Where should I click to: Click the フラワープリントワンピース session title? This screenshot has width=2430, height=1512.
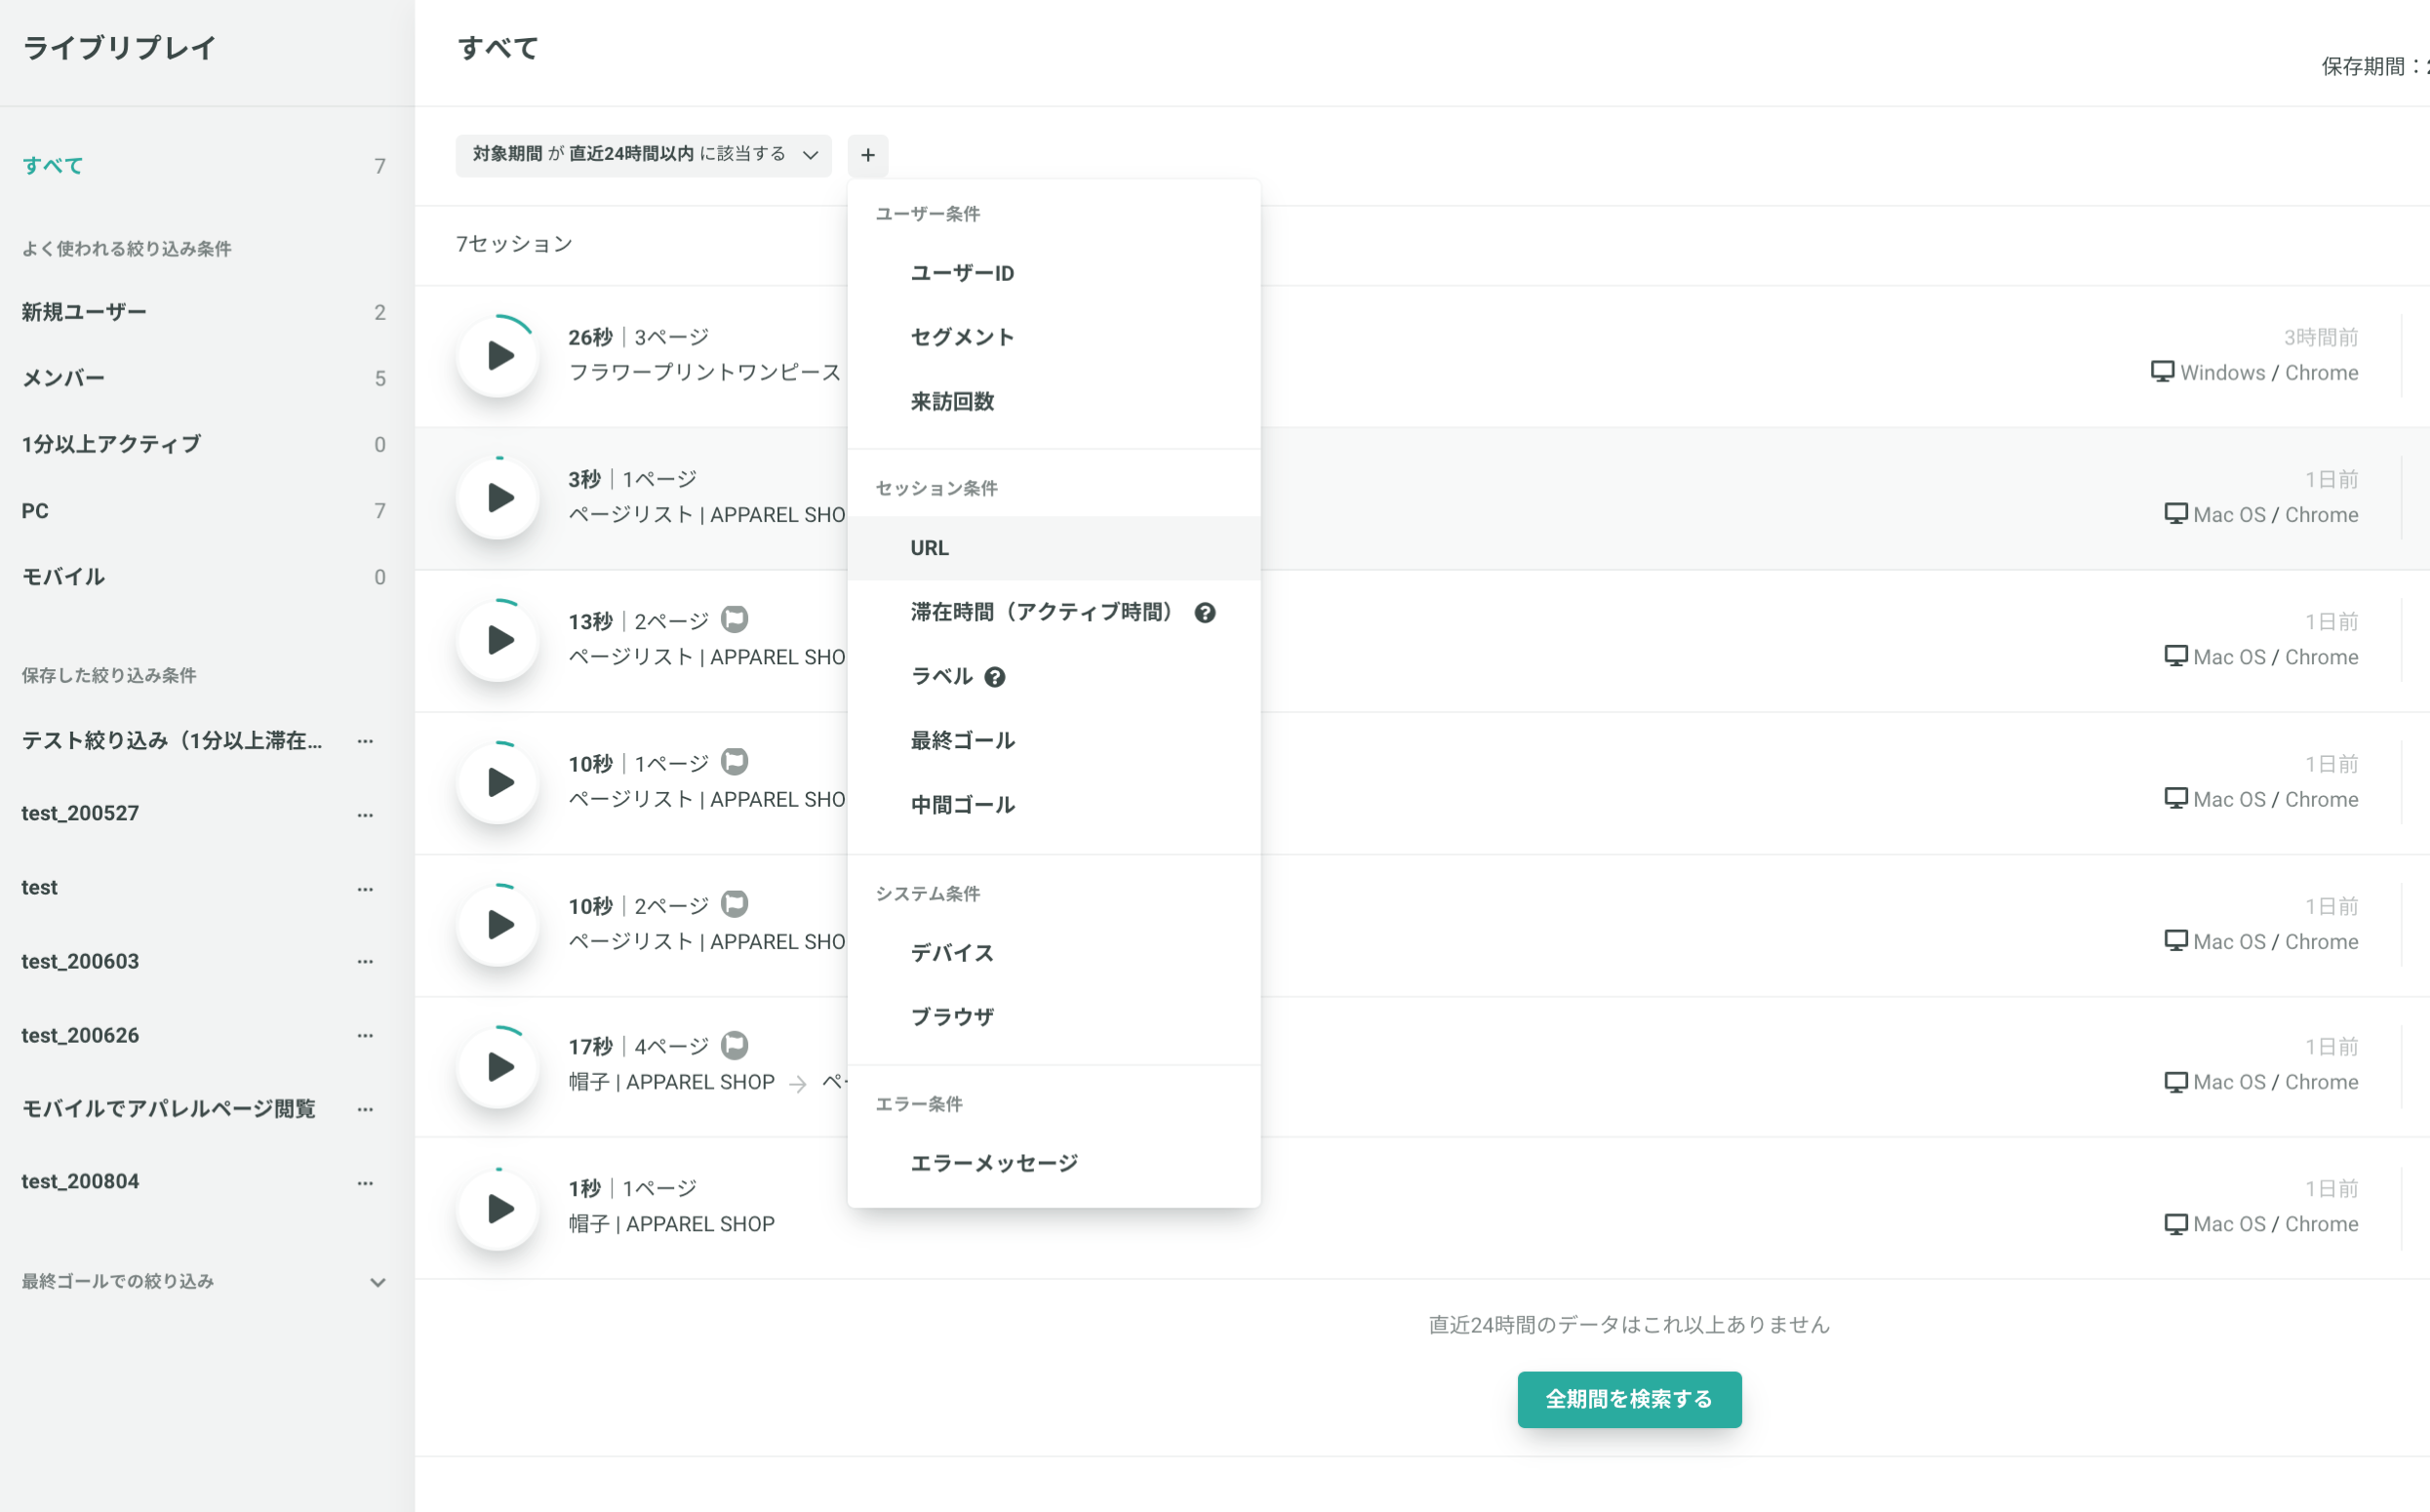pos(705,372)
